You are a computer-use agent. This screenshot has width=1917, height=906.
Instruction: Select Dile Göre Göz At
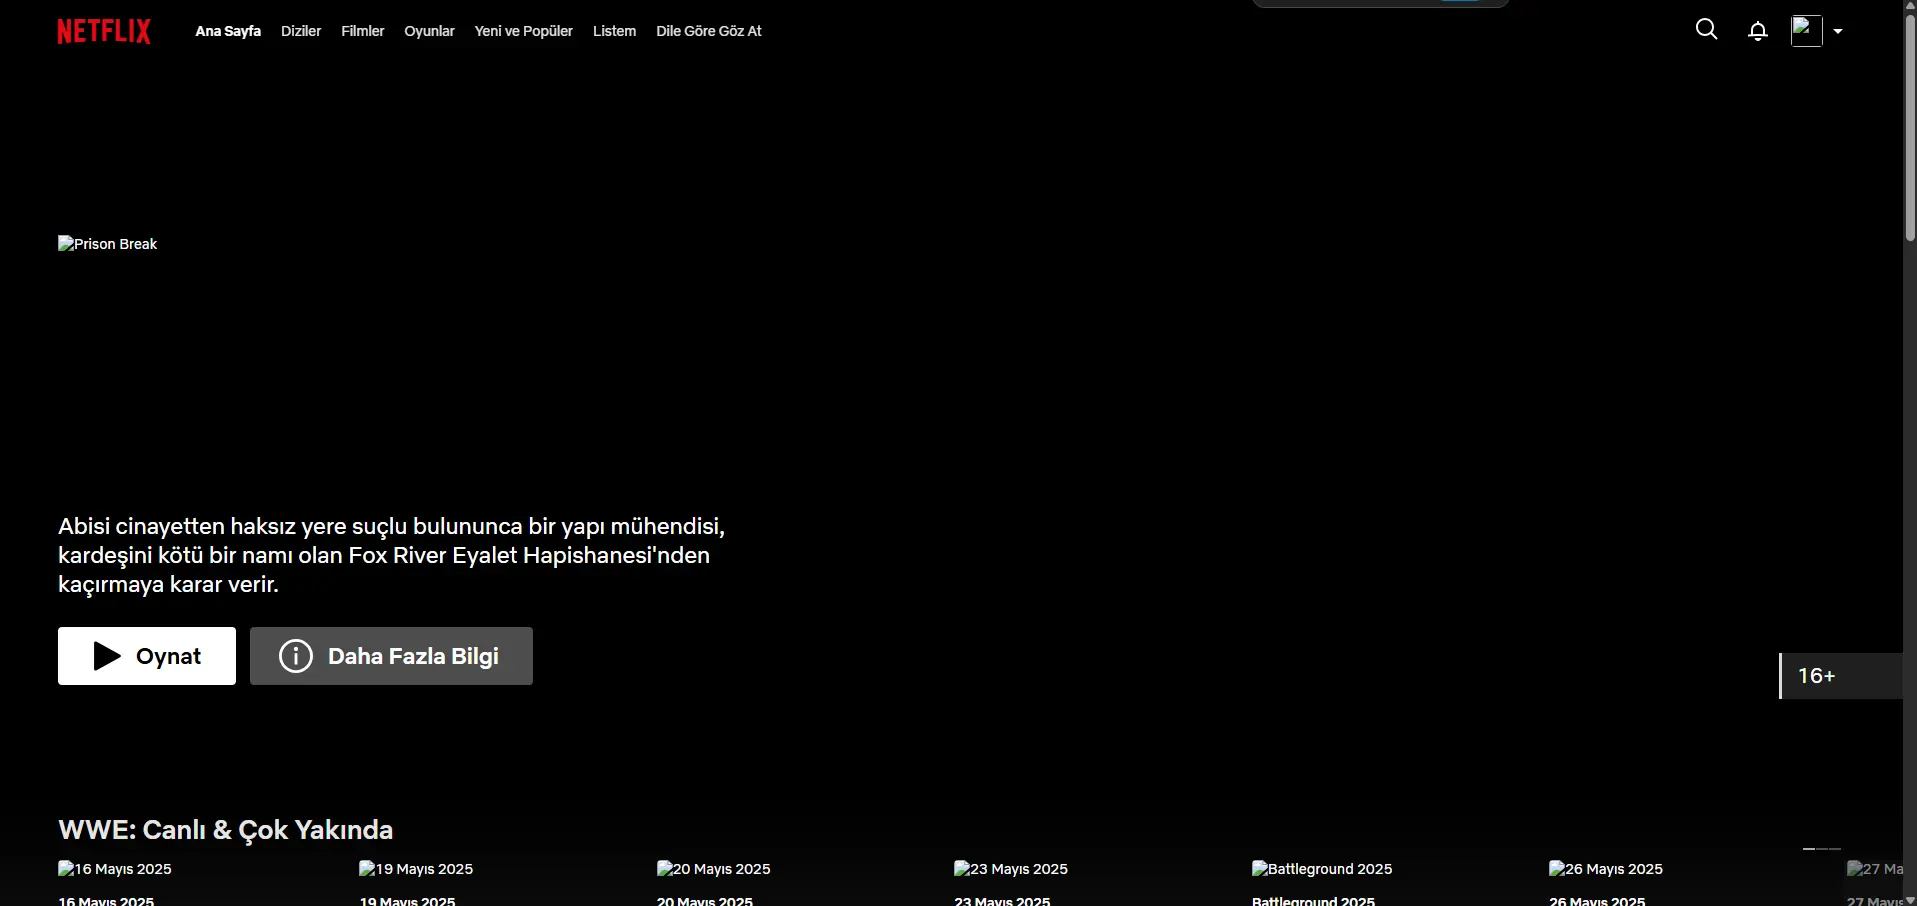pyautogui.click(x=709, y=31)
